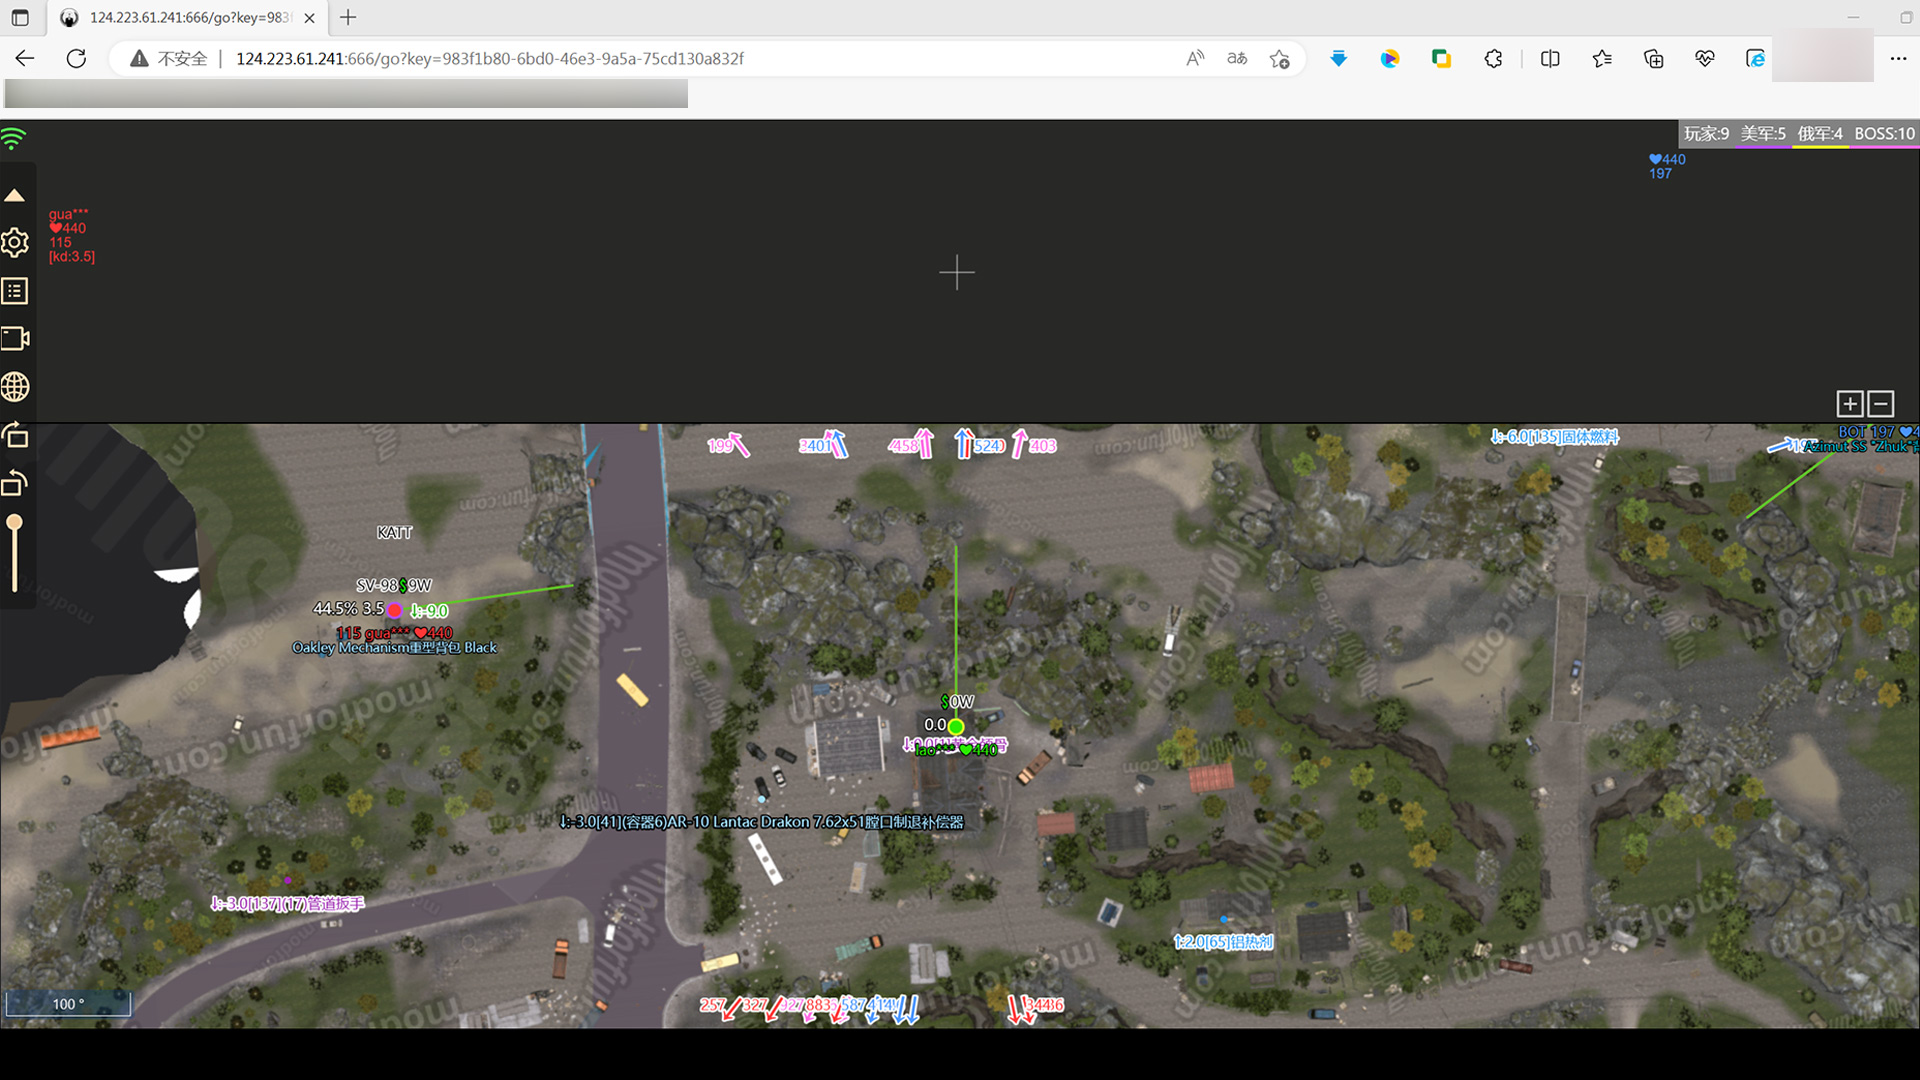Click the map zoom slider handle

click(x=14, y=523)
